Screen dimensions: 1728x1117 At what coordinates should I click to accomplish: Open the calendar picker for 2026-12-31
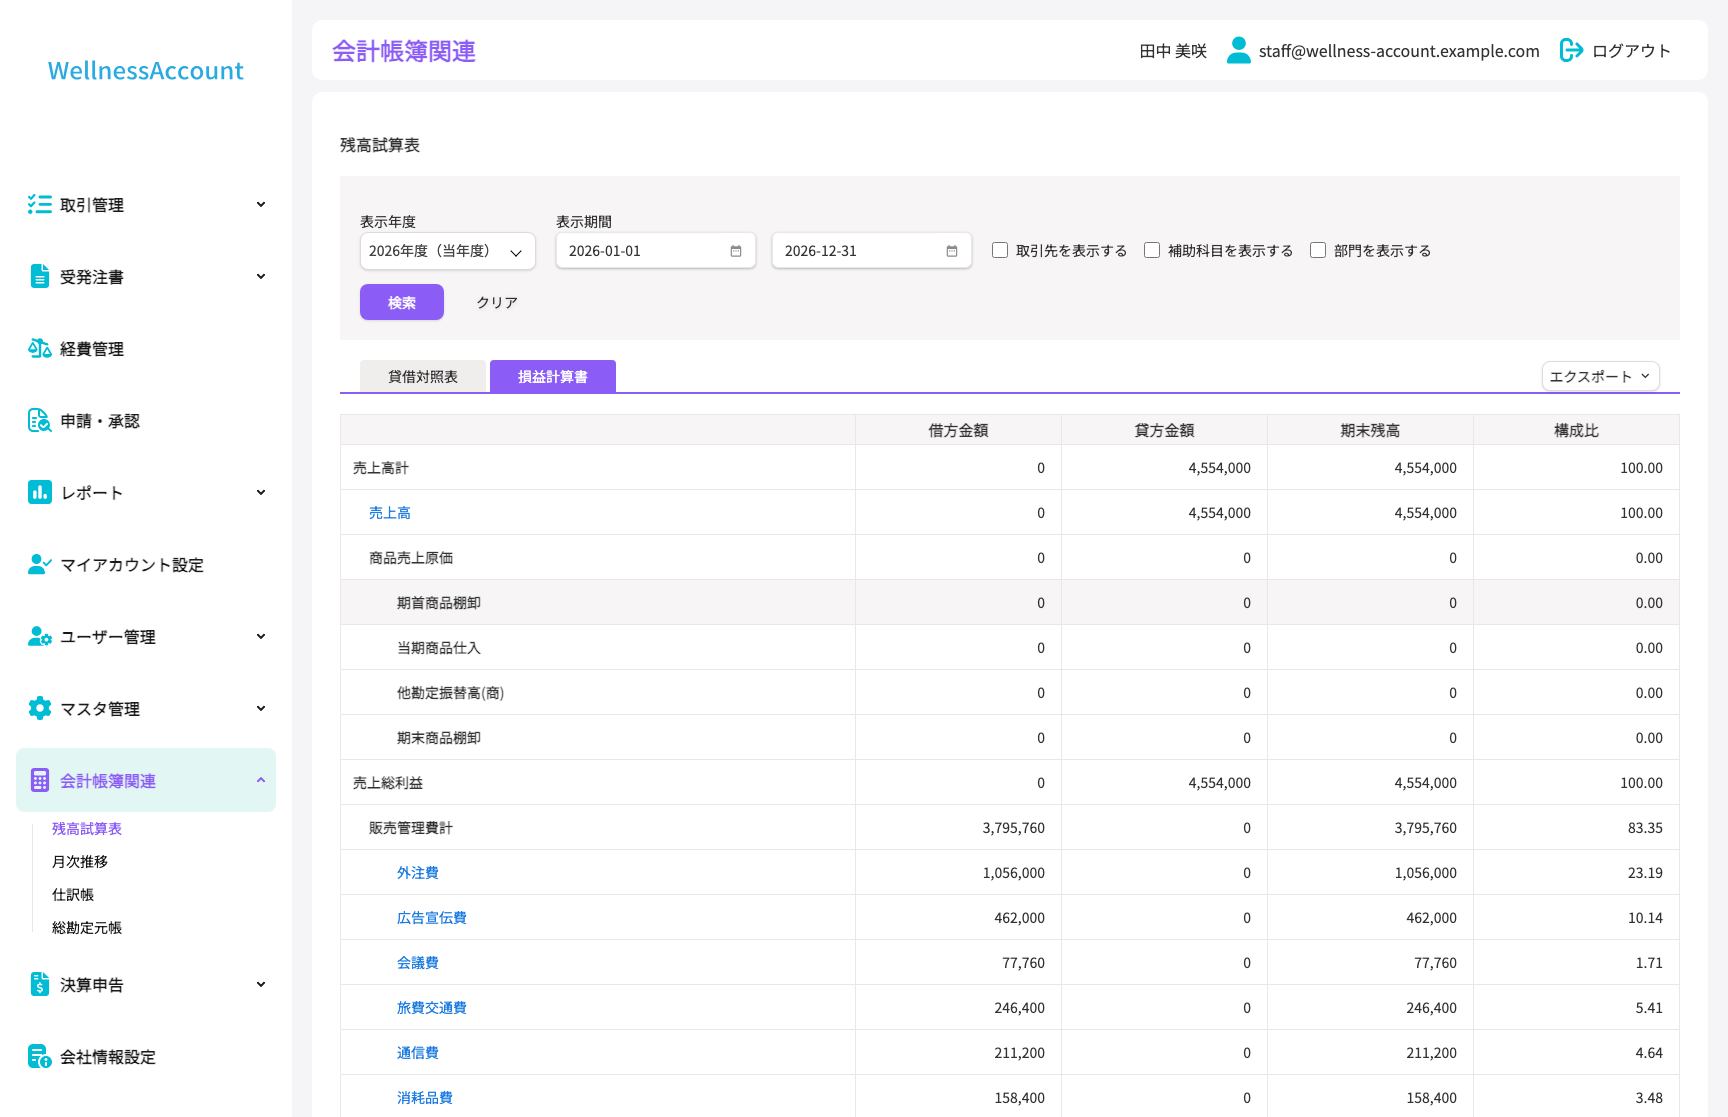[952, 251]
